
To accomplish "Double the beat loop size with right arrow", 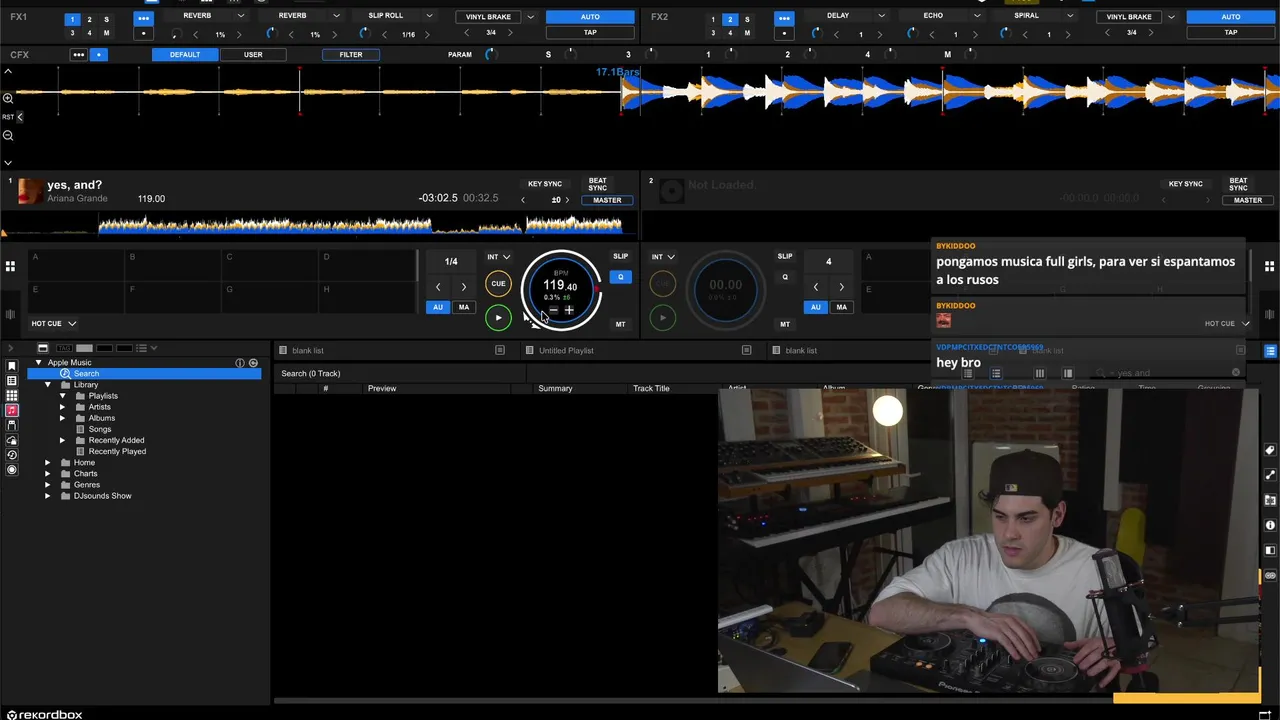I will point(463,287).
